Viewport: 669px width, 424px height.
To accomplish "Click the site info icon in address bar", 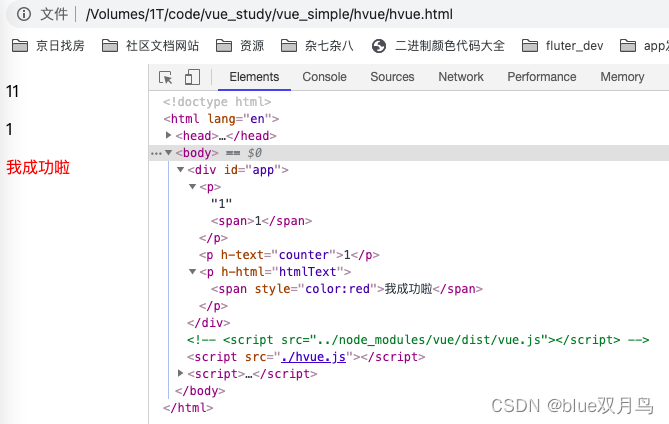I will pos(24,14).
